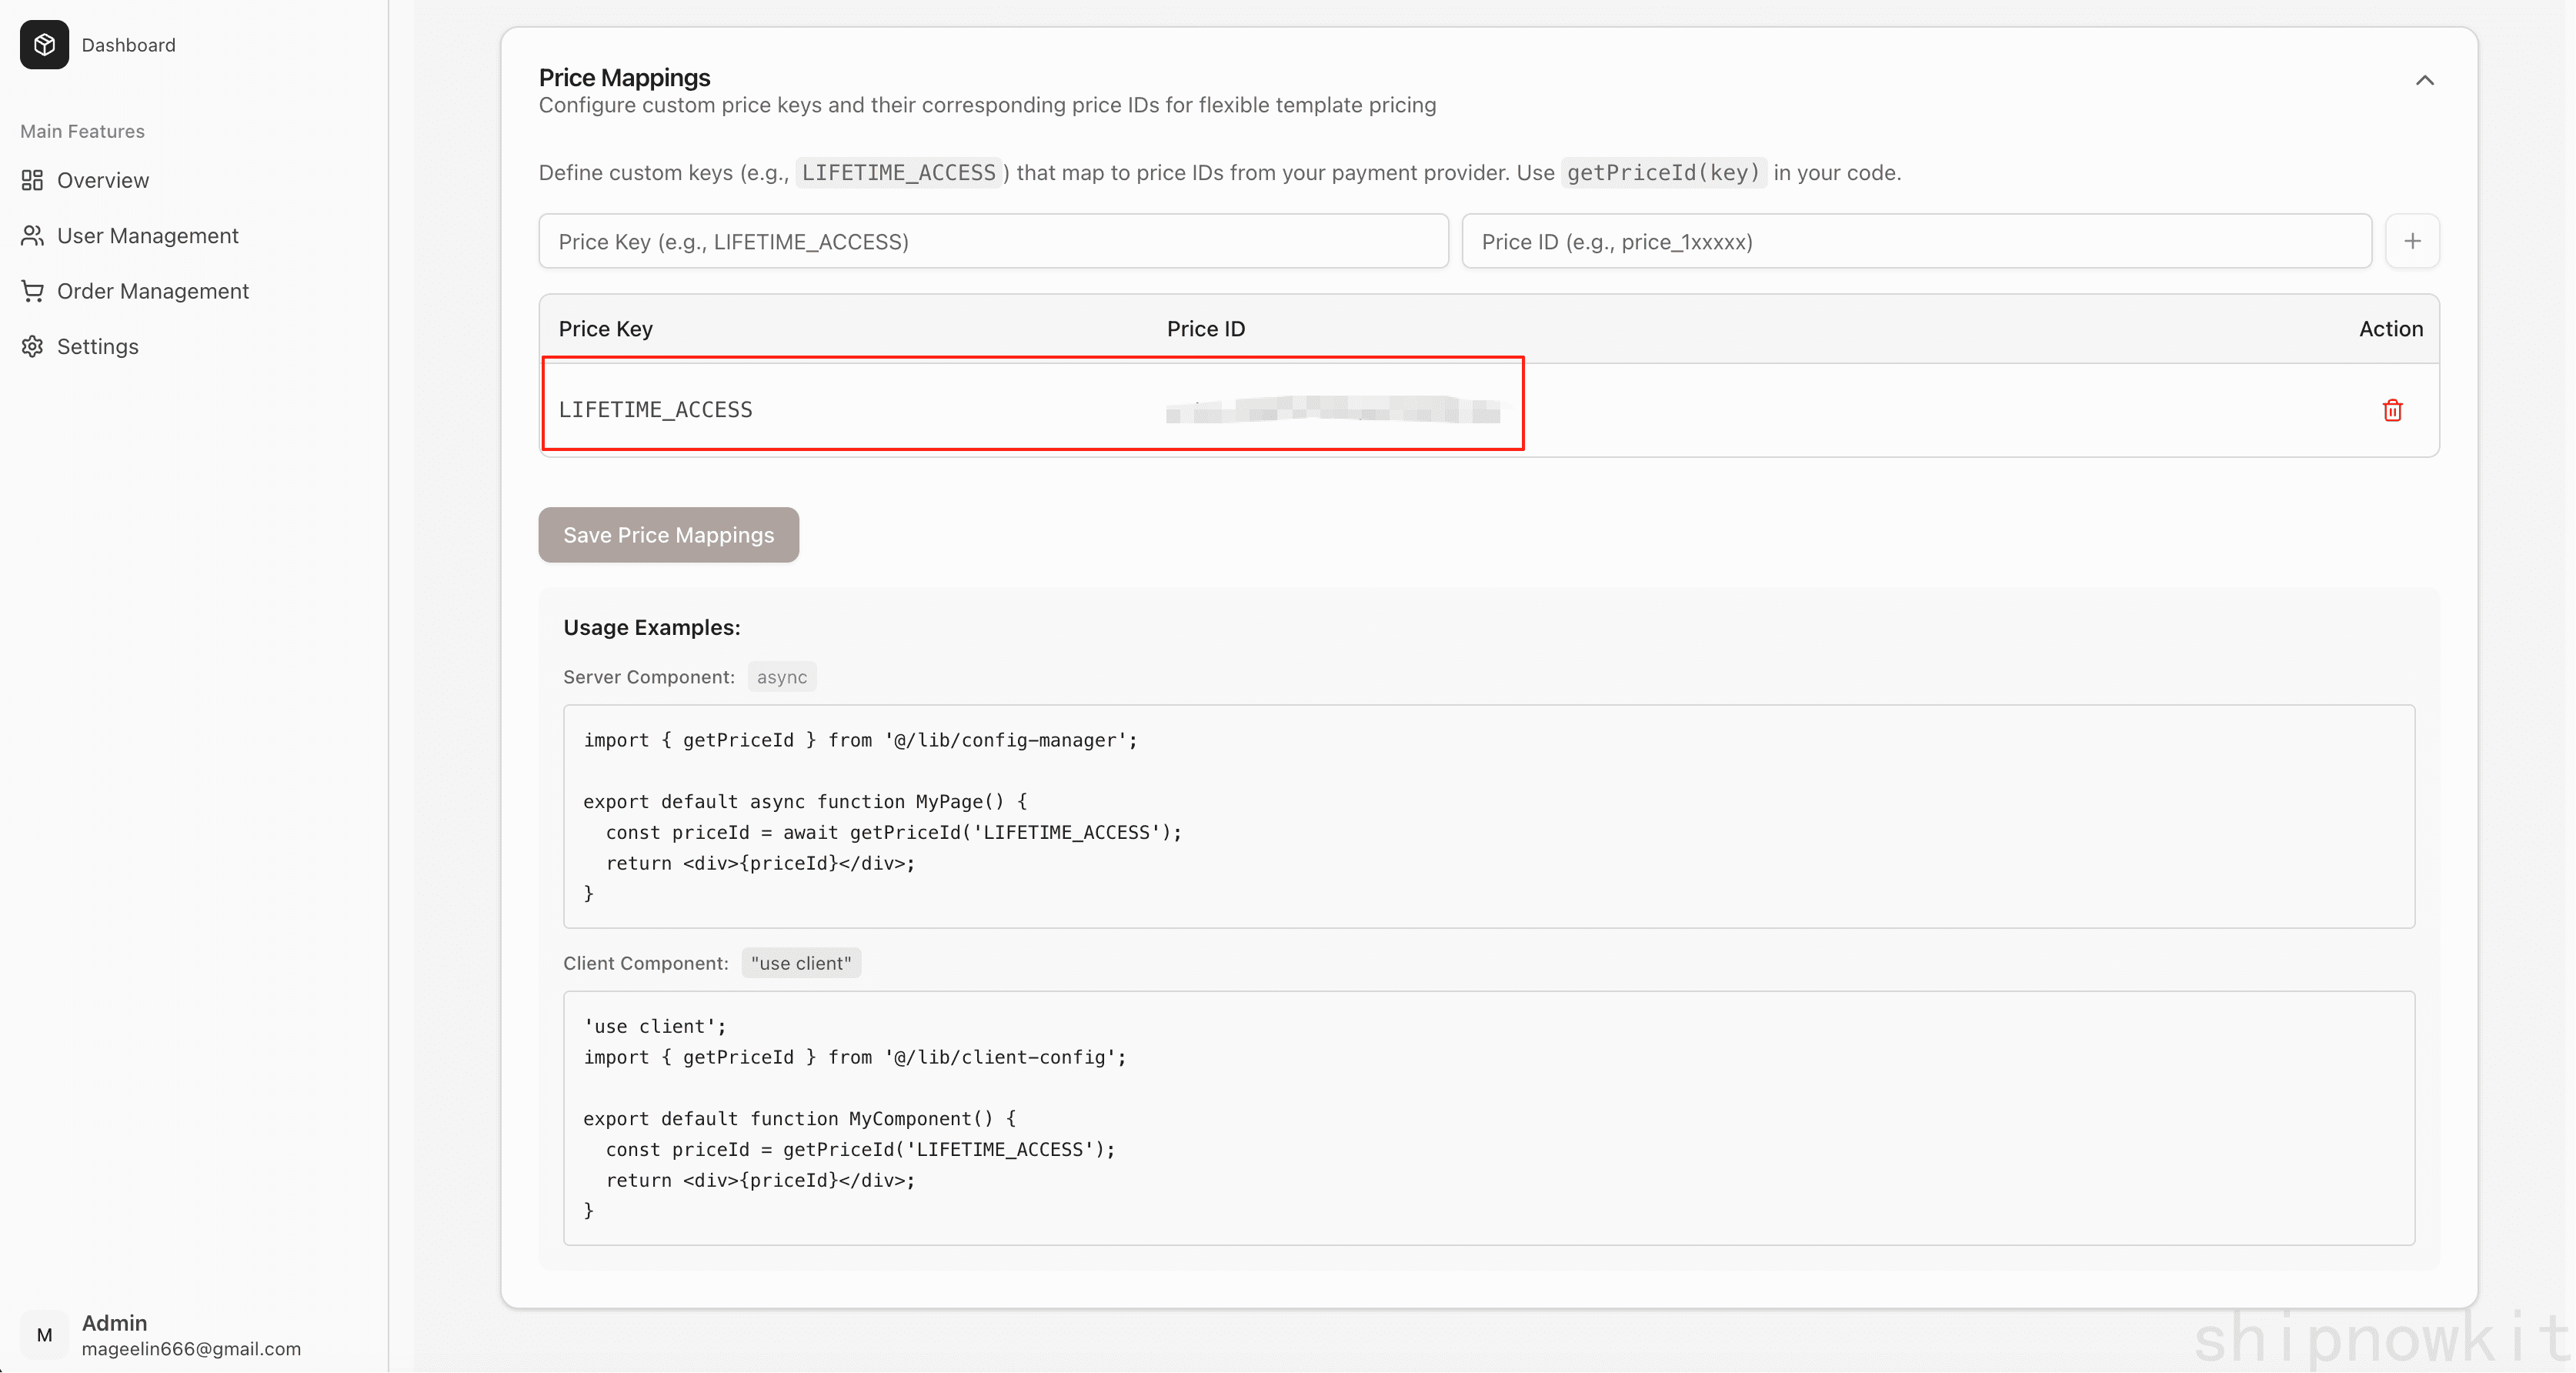
Task: Navigate to Order Management in sidebar
Action: (152, 290)
